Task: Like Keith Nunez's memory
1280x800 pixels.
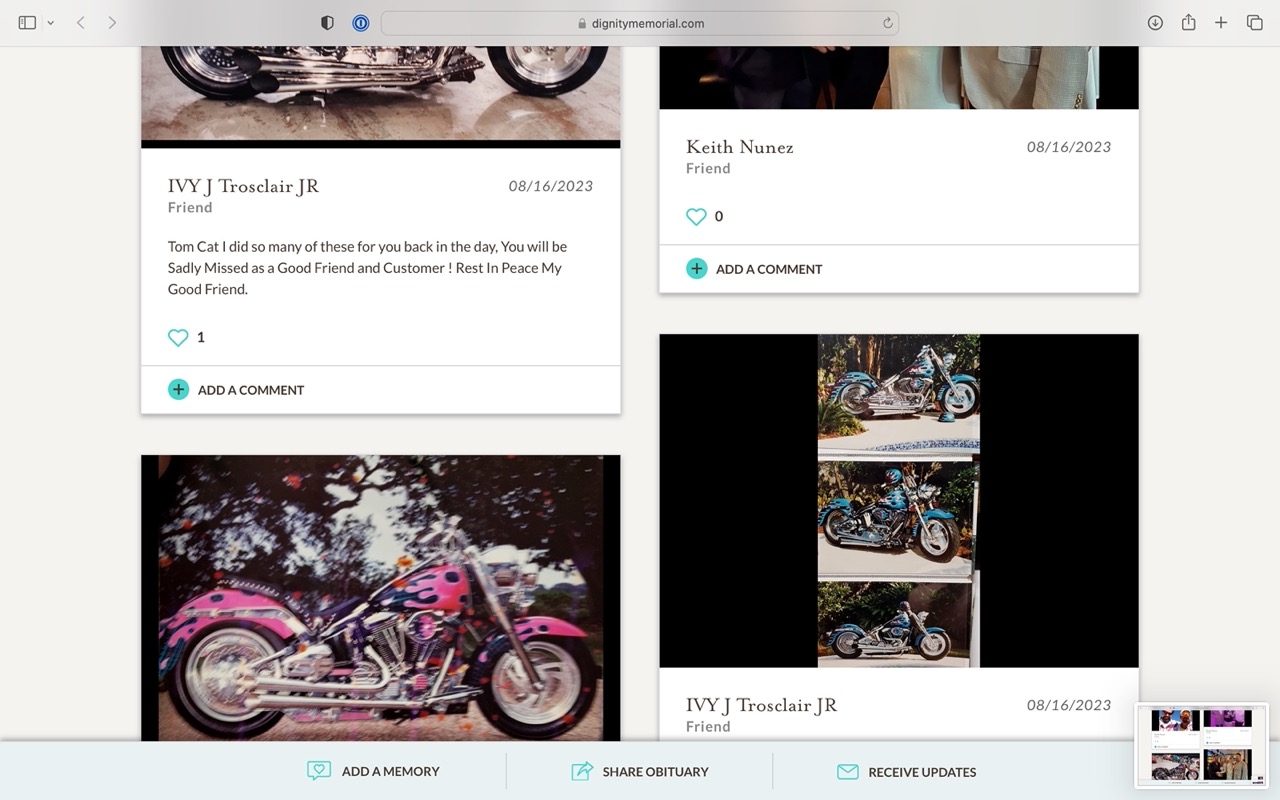Action: tap(696, 217)
